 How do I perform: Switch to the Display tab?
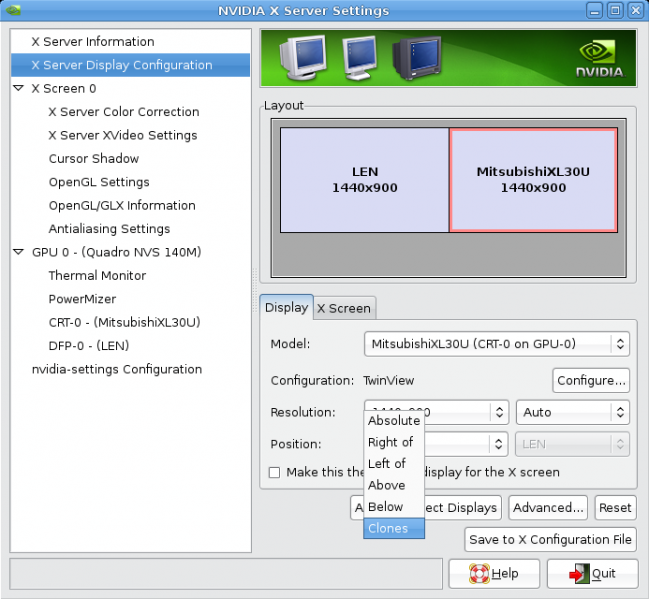tap(286, 308)
